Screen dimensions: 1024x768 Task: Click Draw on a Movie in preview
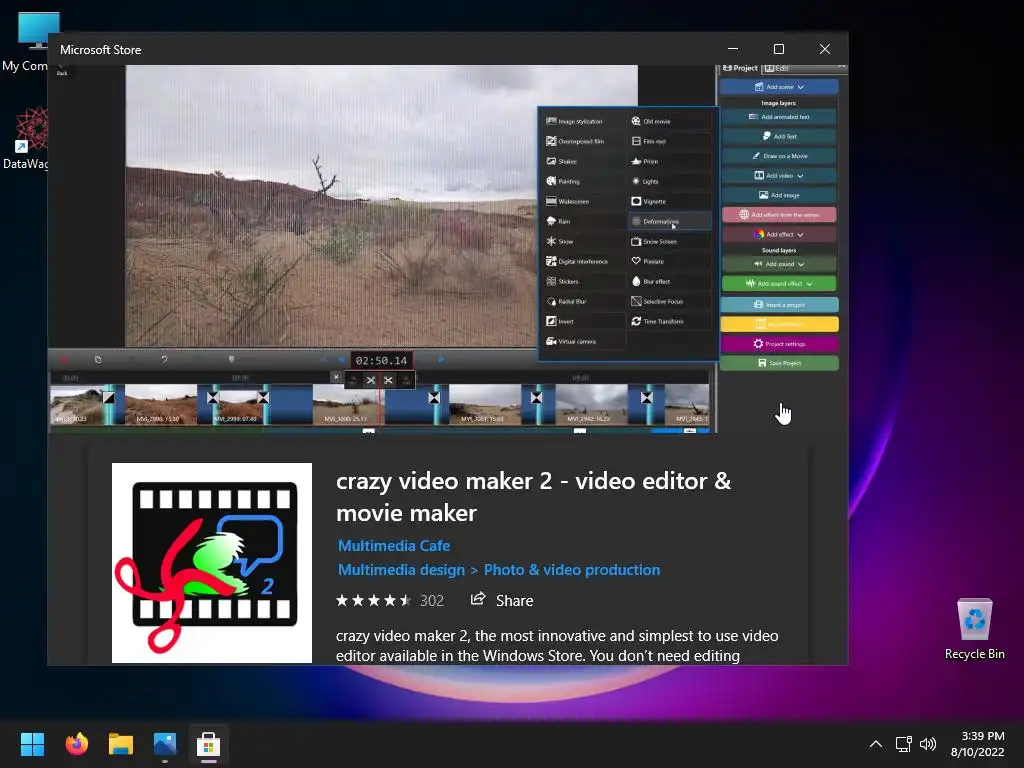(779, 156)
